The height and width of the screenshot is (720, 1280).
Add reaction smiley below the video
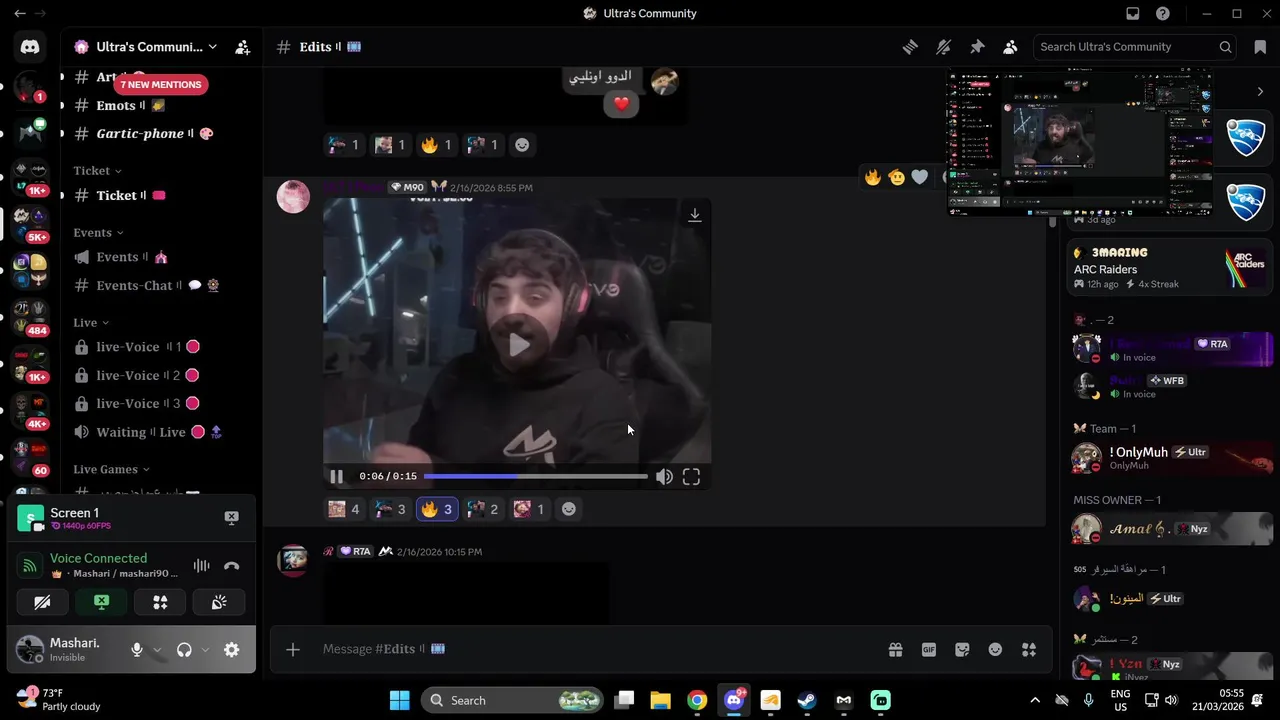[568, 509]
